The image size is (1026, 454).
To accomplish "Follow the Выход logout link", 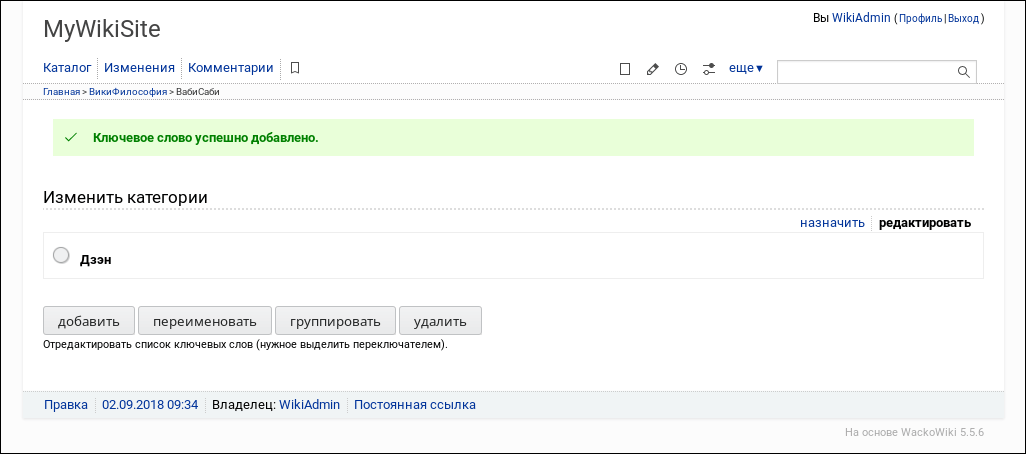I will (964, 19).
